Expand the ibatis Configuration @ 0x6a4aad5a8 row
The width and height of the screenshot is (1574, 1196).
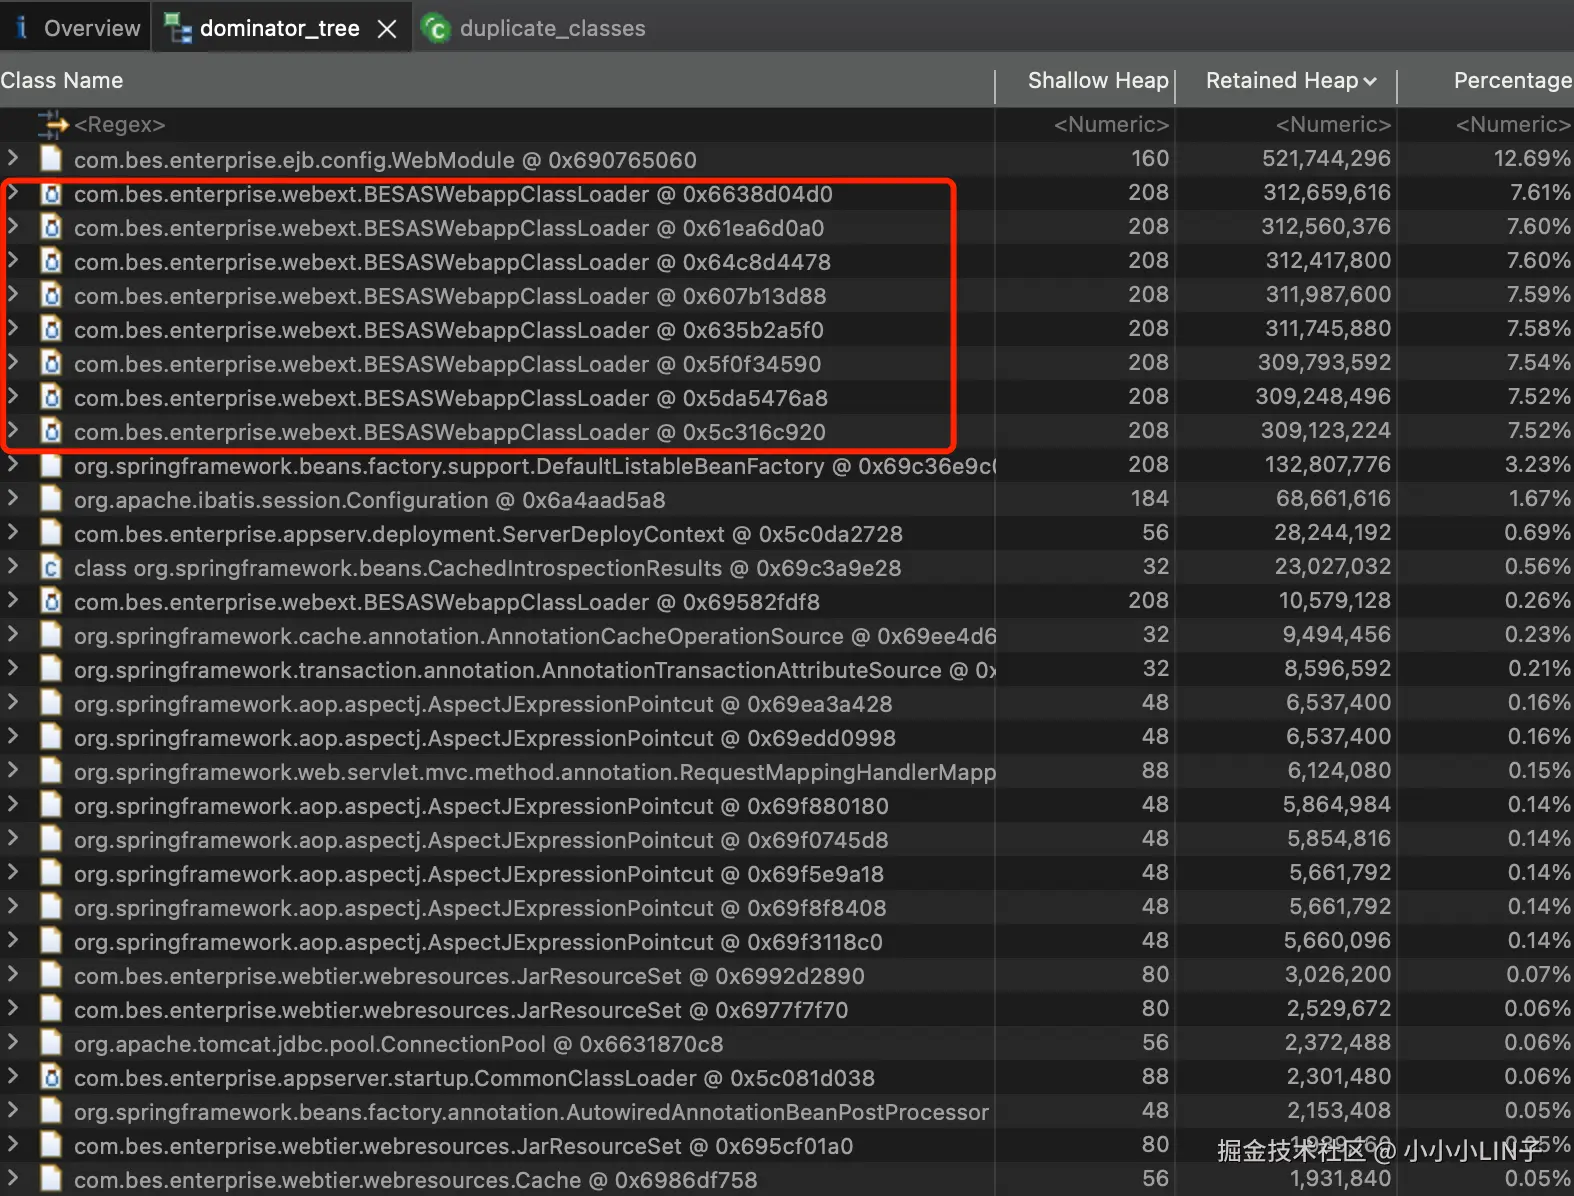pyautogui.click(x=13, y=498)
